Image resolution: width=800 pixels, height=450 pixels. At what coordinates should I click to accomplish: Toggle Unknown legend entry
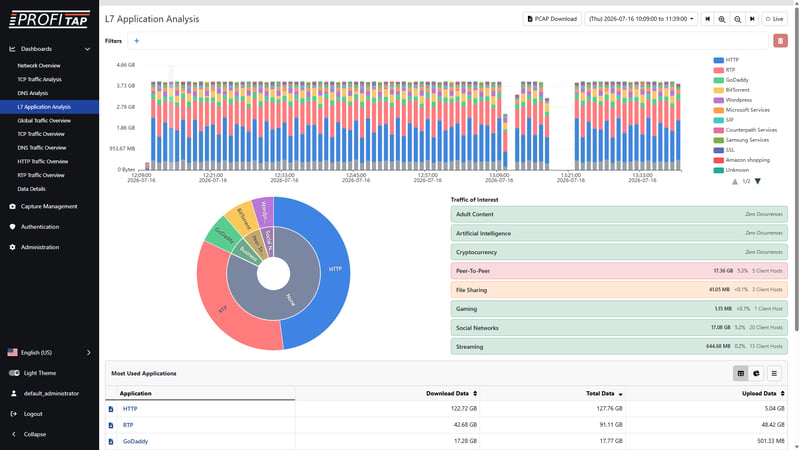click(731, 170)
